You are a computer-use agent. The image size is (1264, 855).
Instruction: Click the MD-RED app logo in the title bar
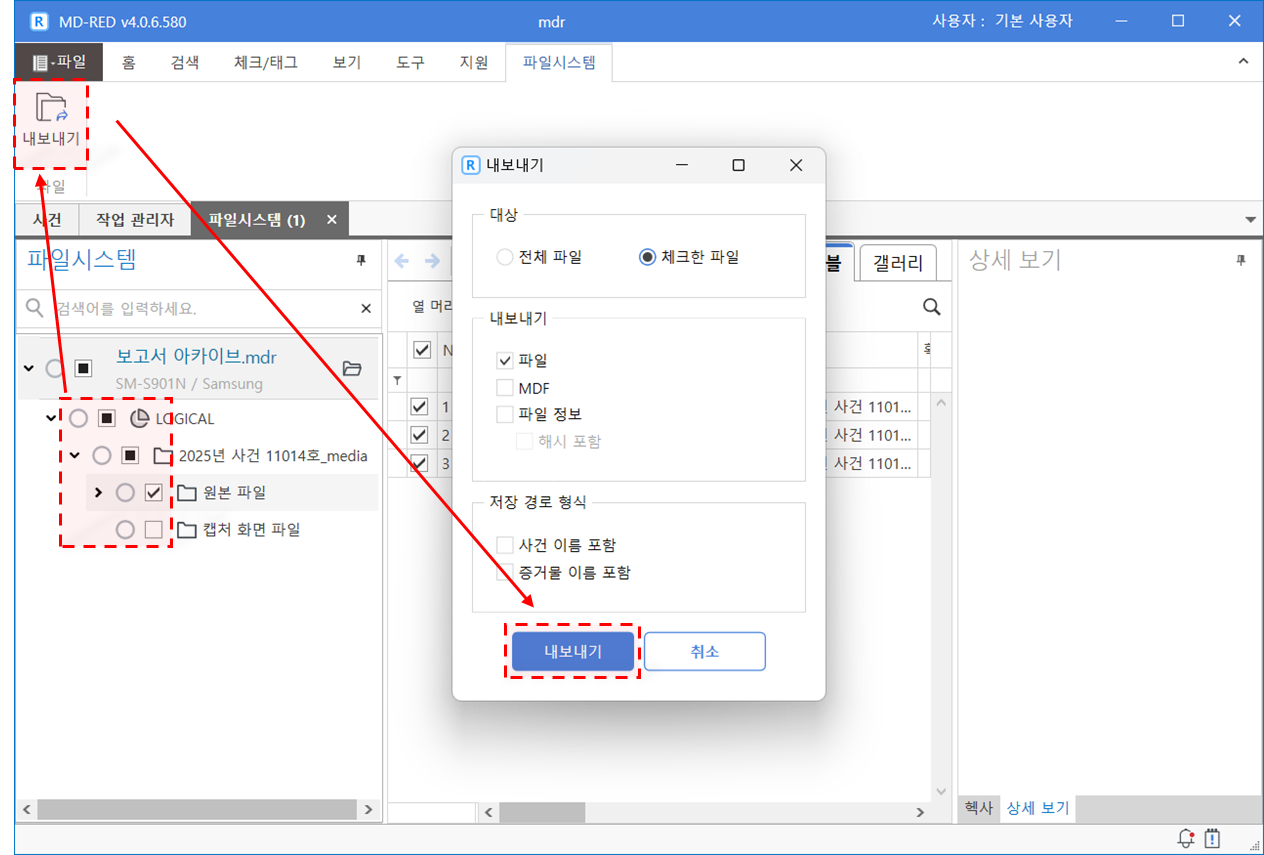pos(39,21)
